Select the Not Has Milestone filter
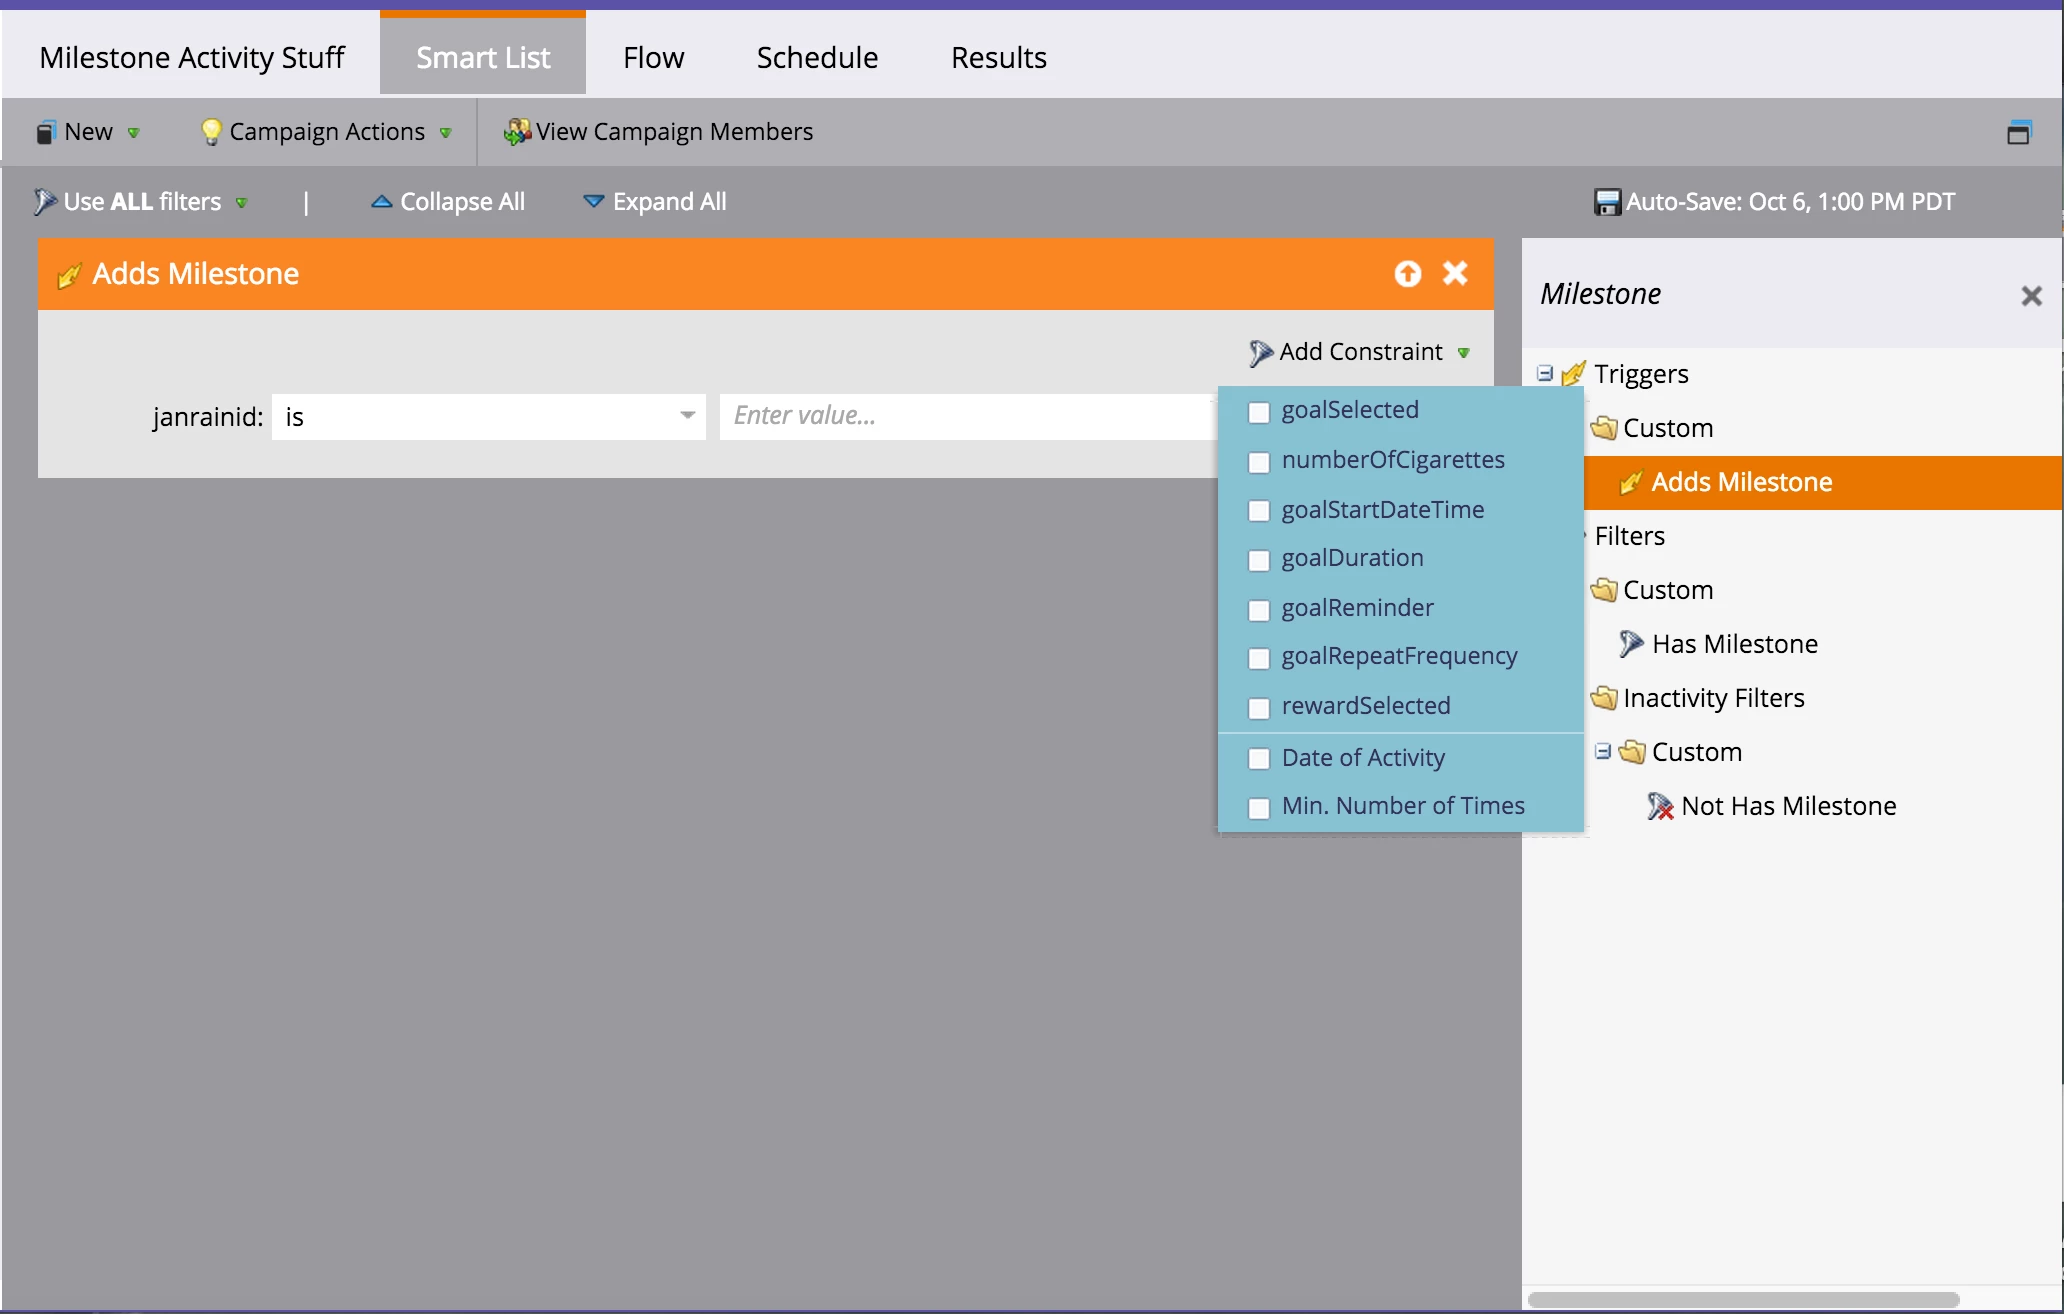The height and width of the screenshot is (1314, 2064). coord(1788,806)
